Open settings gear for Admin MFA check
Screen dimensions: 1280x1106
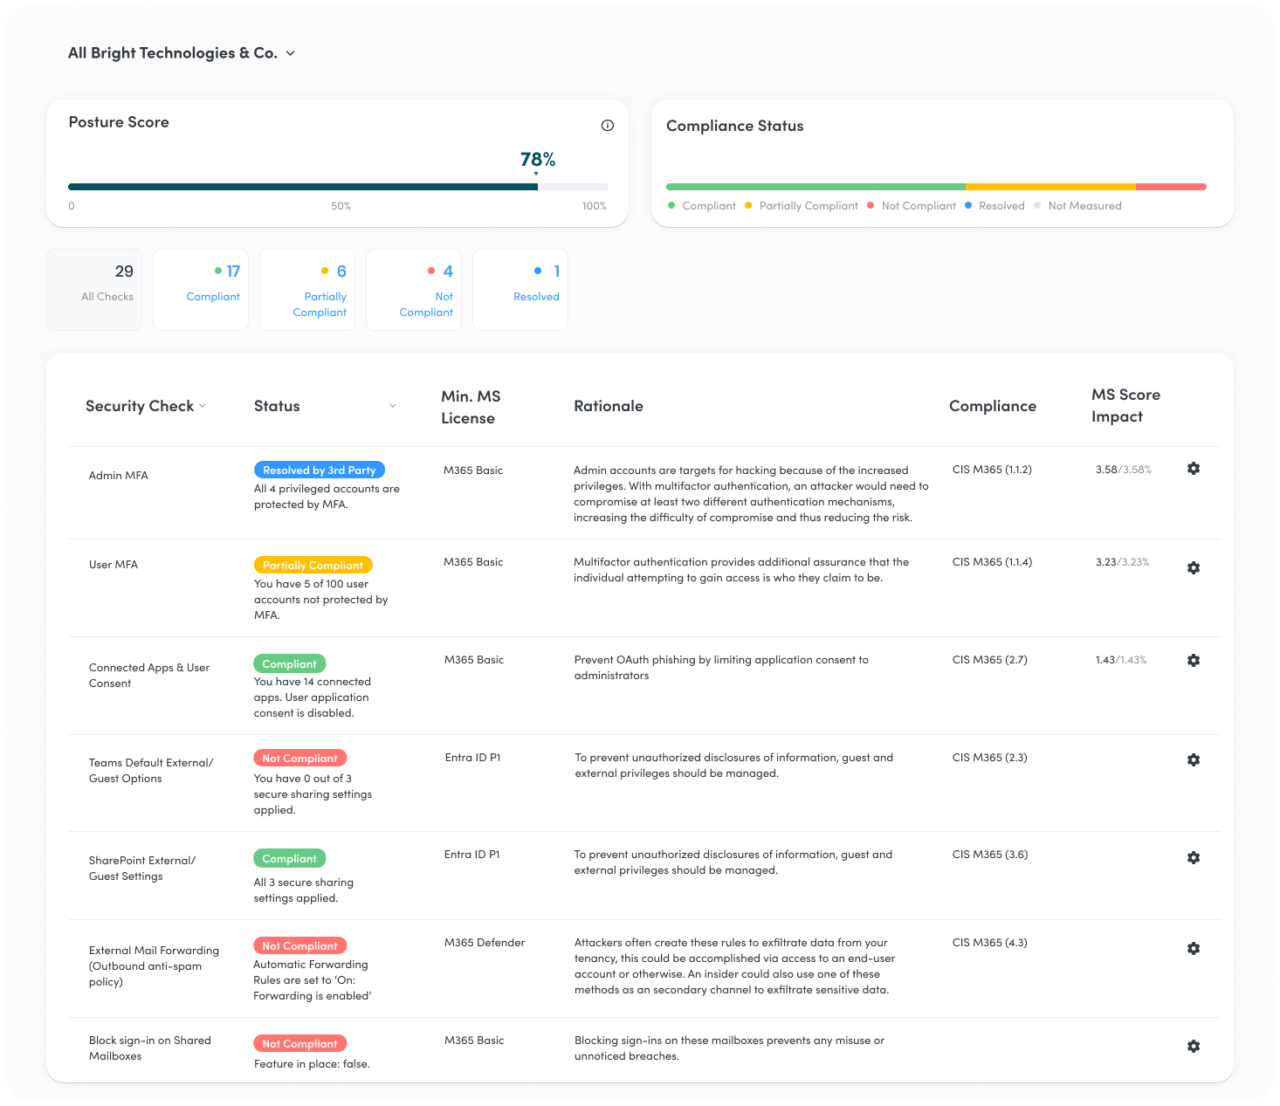pos(1193,468)
